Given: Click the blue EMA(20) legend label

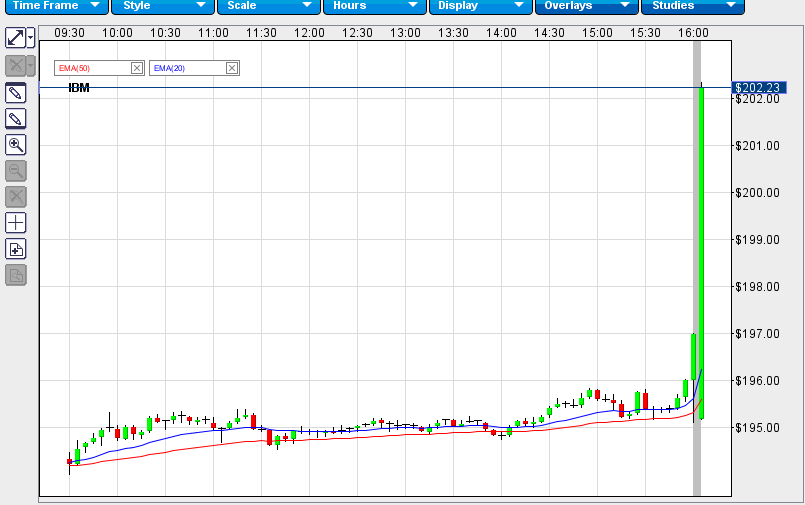Looking at the screenshot, I should point(169,68).
